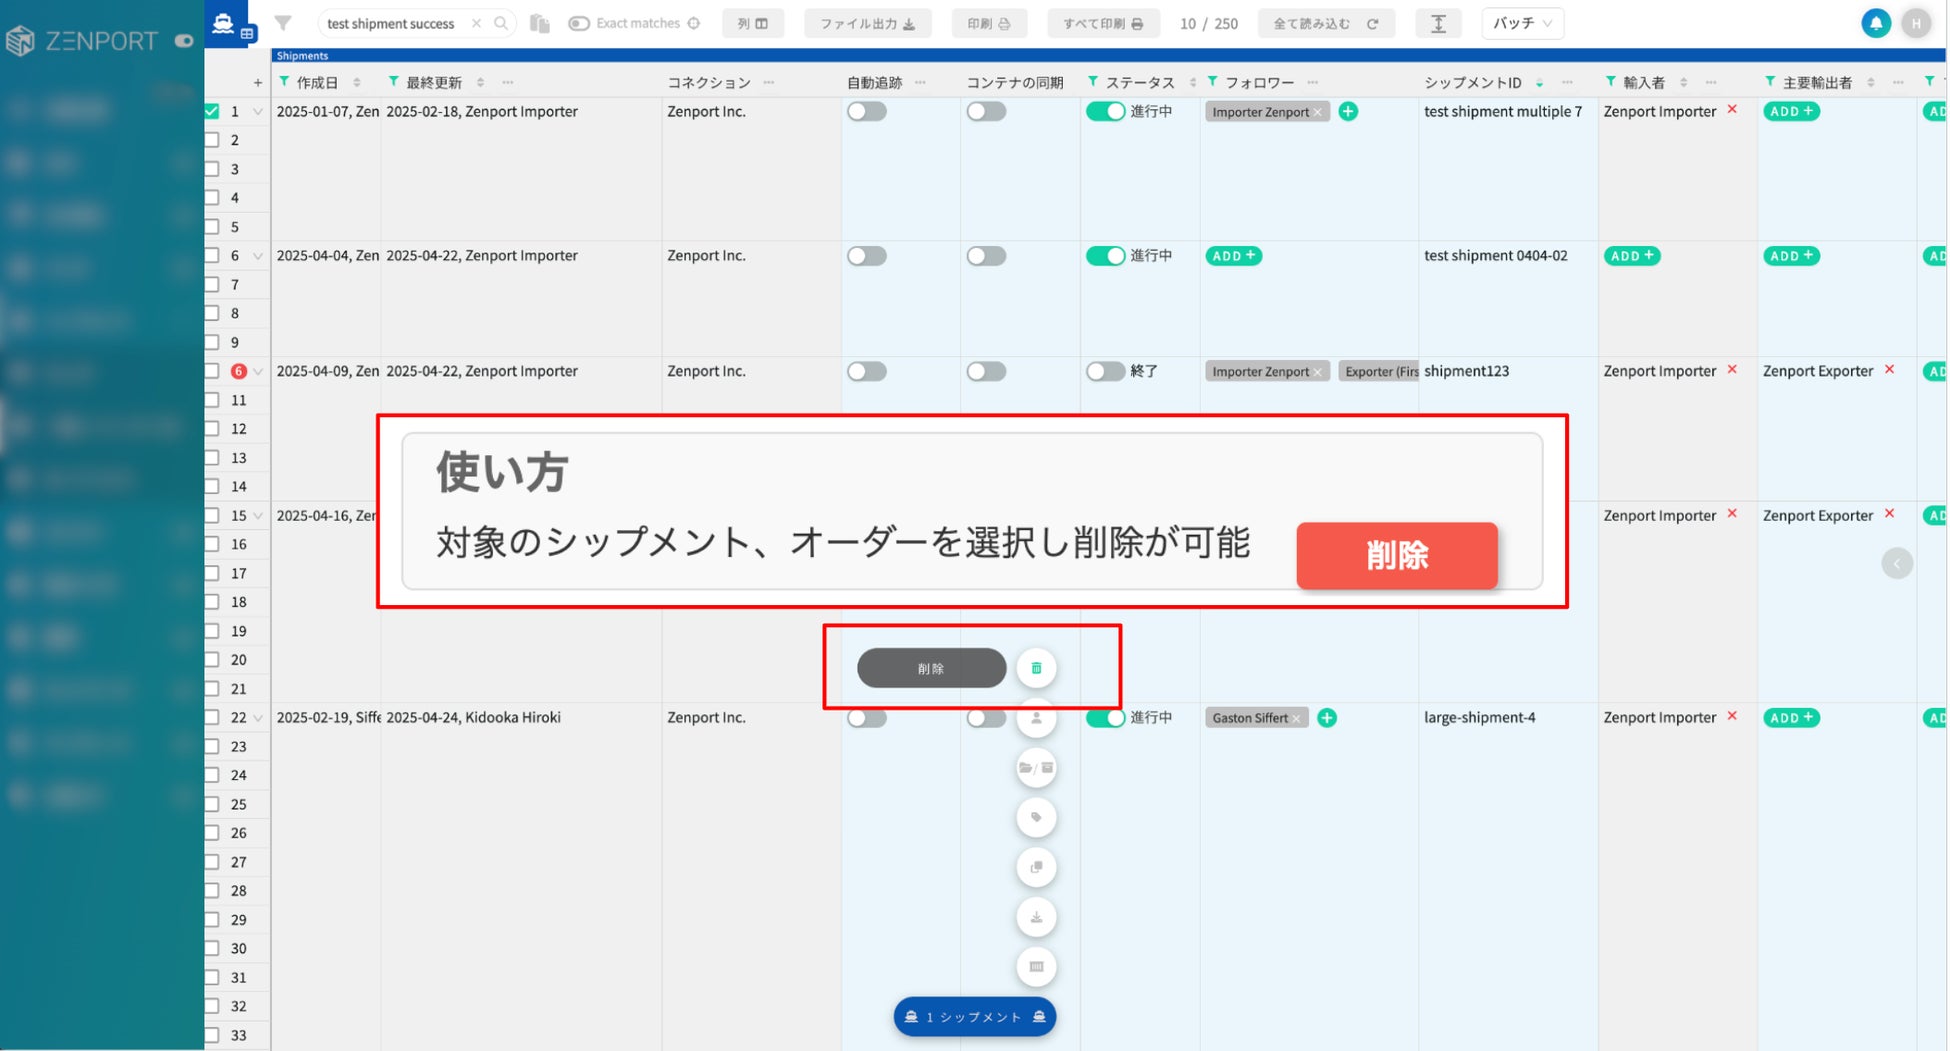Click the container icon in action stack
Image resolution: width=1950 pixels, height=1051 pixels.
(x=1036, y=967)
